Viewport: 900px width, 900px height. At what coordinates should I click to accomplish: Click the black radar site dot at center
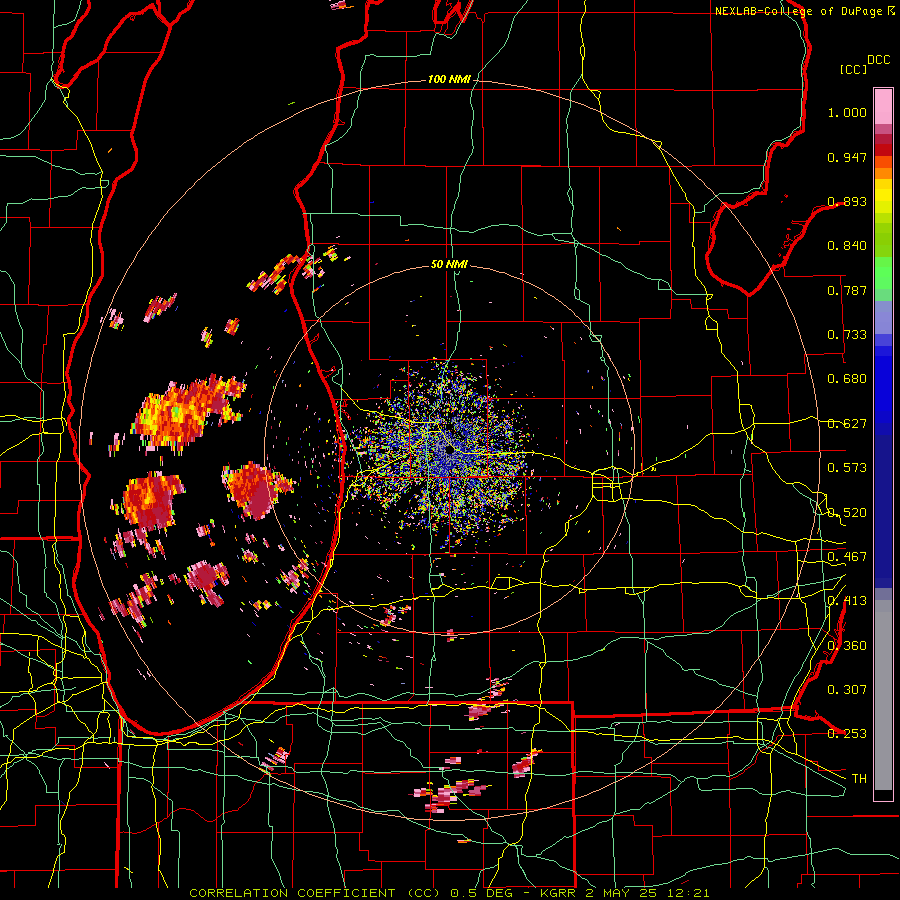pyautogui.click(x=449, y=451)
